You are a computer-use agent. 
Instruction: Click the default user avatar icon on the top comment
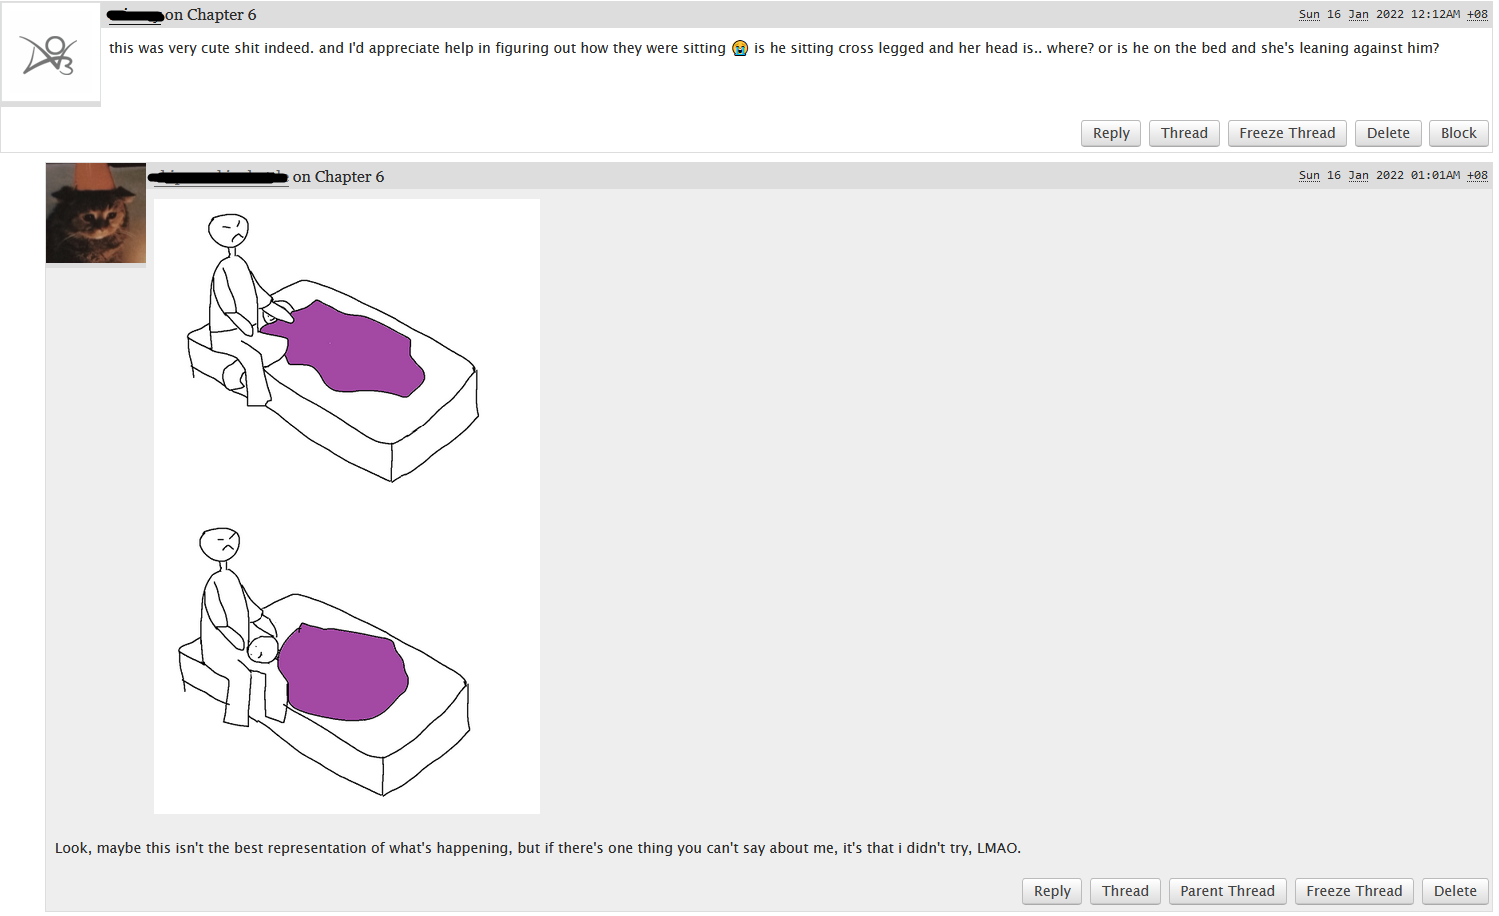click(50, 54)
